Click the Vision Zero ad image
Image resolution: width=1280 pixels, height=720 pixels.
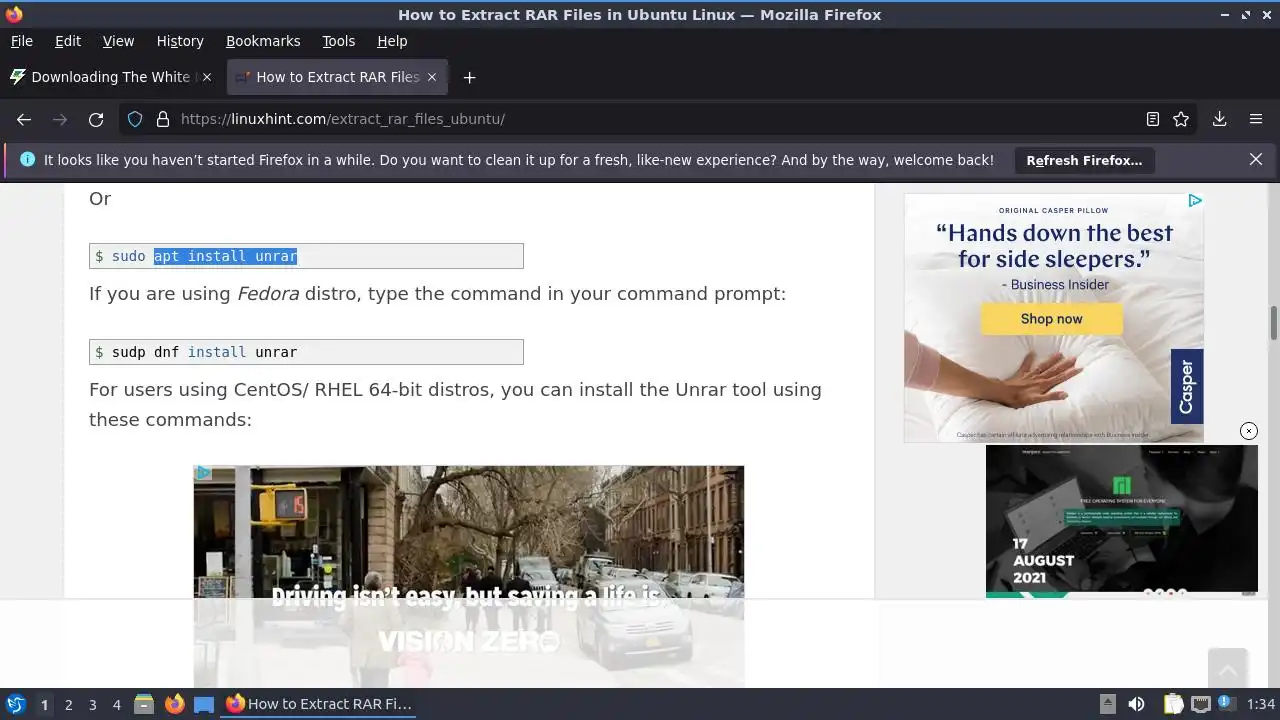468,576
